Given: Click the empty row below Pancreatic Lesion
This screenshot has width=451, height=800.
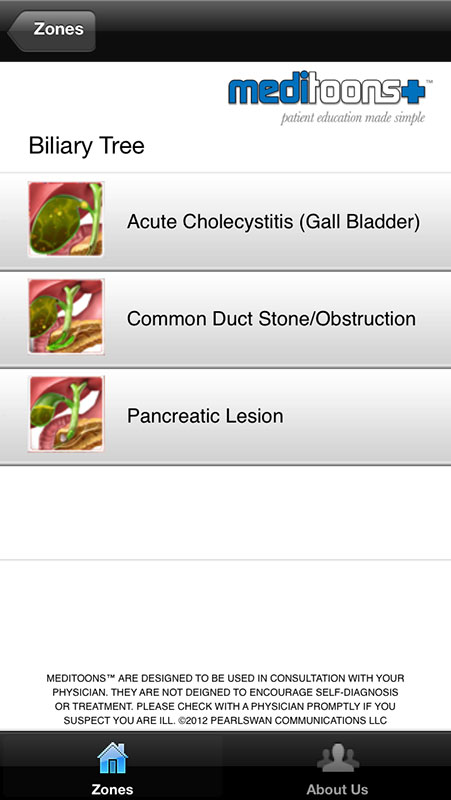Looking at the screenshot, I should 226,512.
